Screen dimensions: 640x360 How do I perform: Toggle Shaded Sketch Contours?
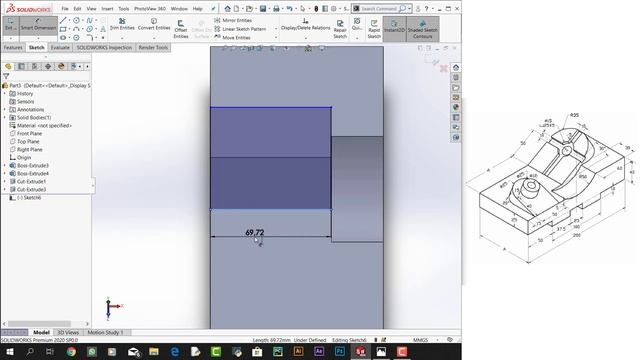tap(422, 29)
